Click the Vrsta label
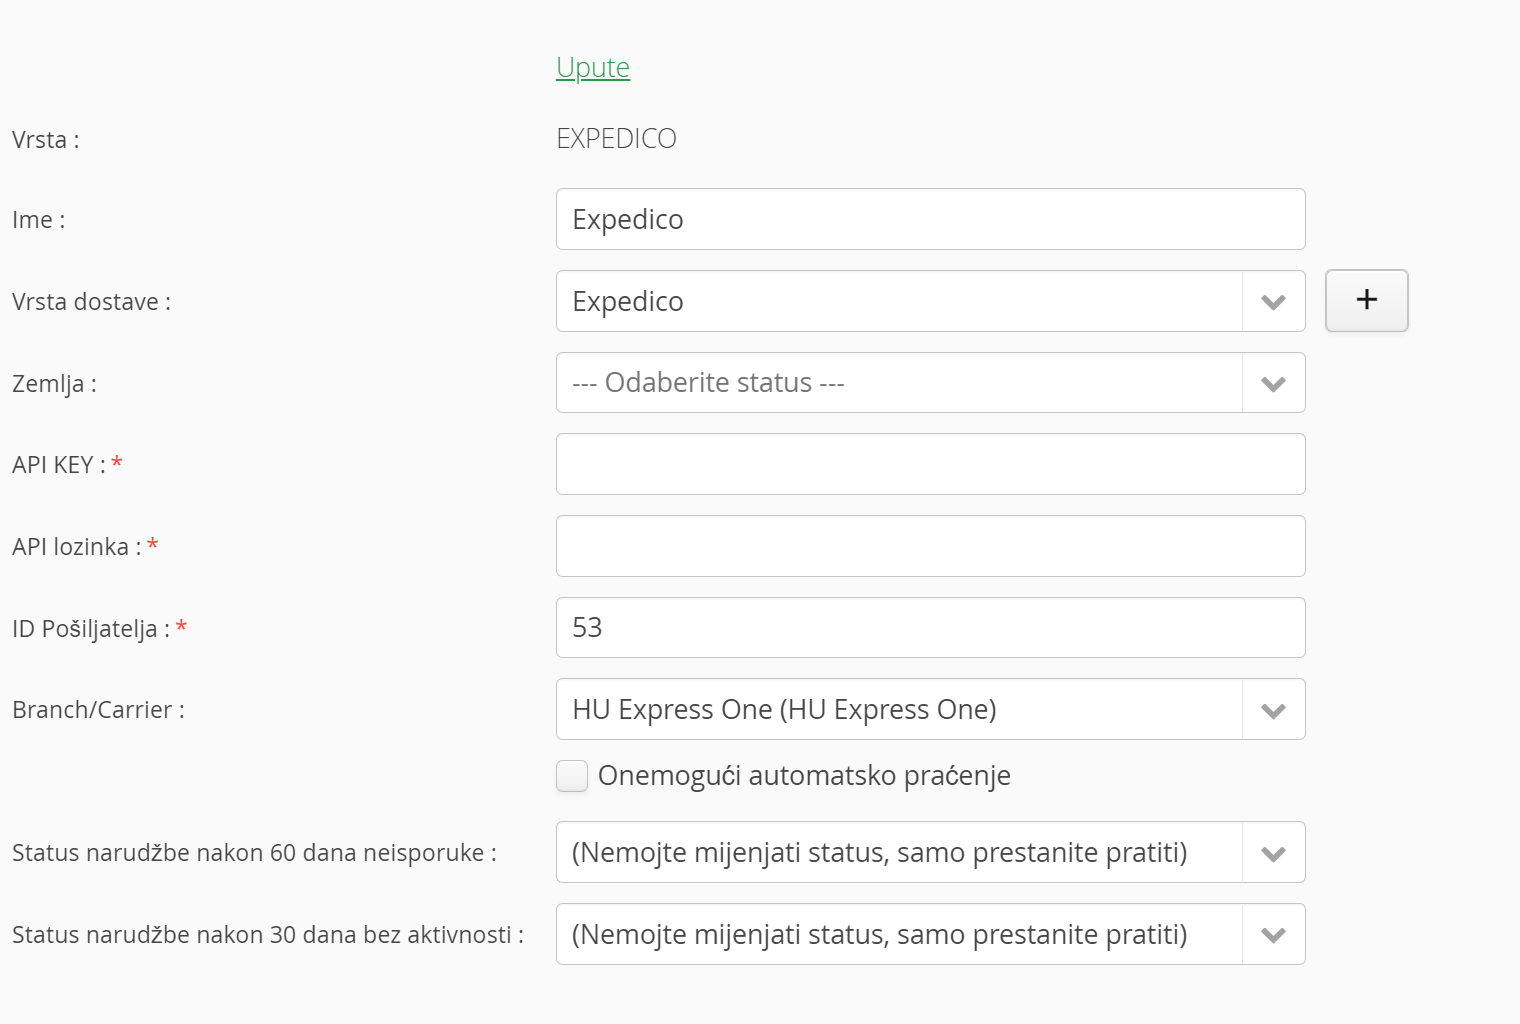This screenshot has height=1024, width=1520. click(45, 139)
